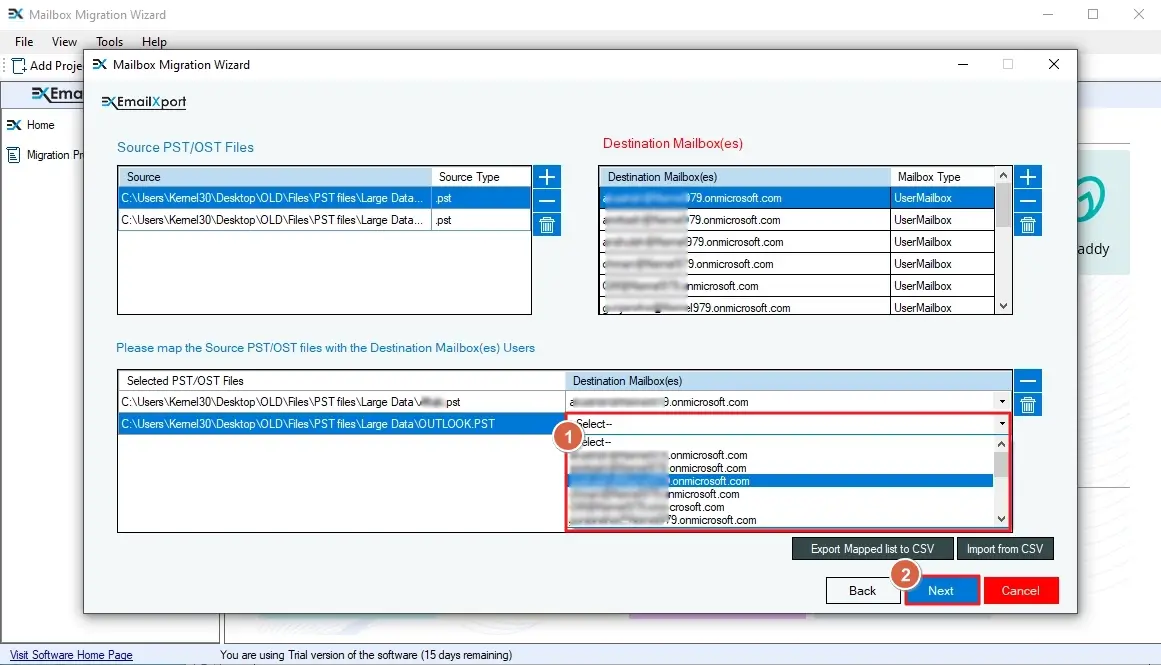Open Migration Project in the sidebar

[x=55, y=155]
